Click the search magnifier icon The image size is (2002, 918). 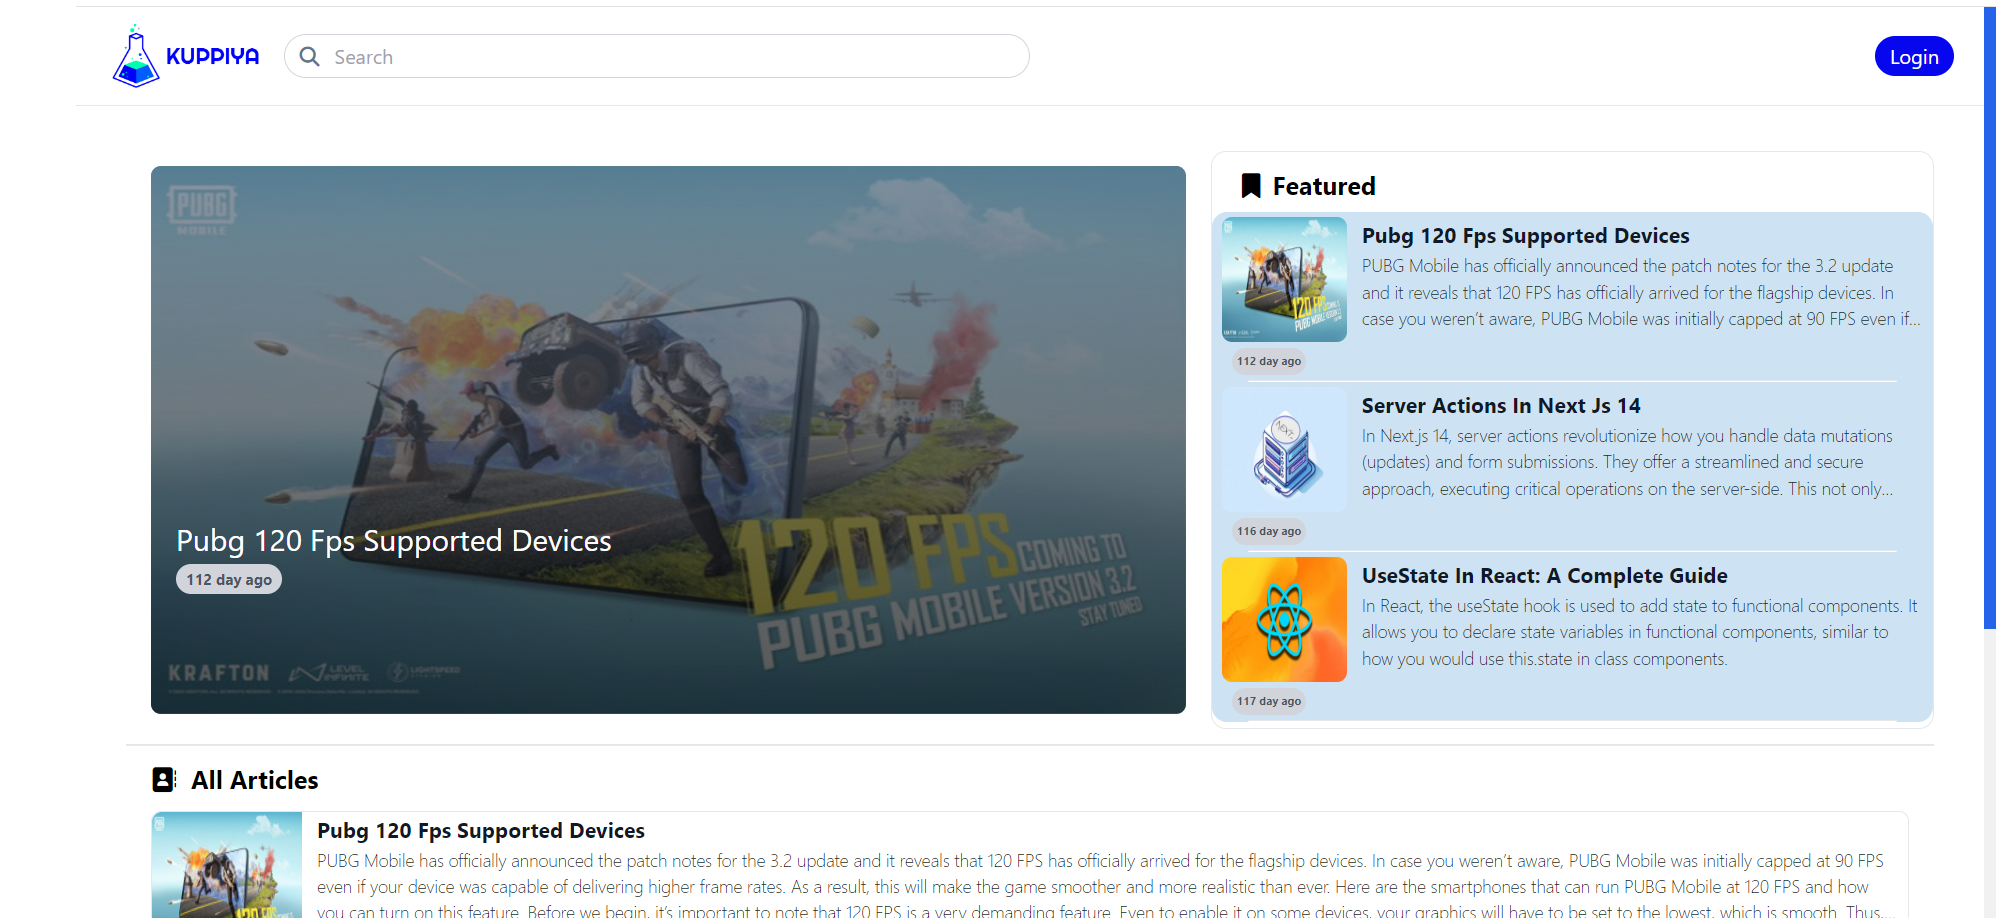coord(310,57)
